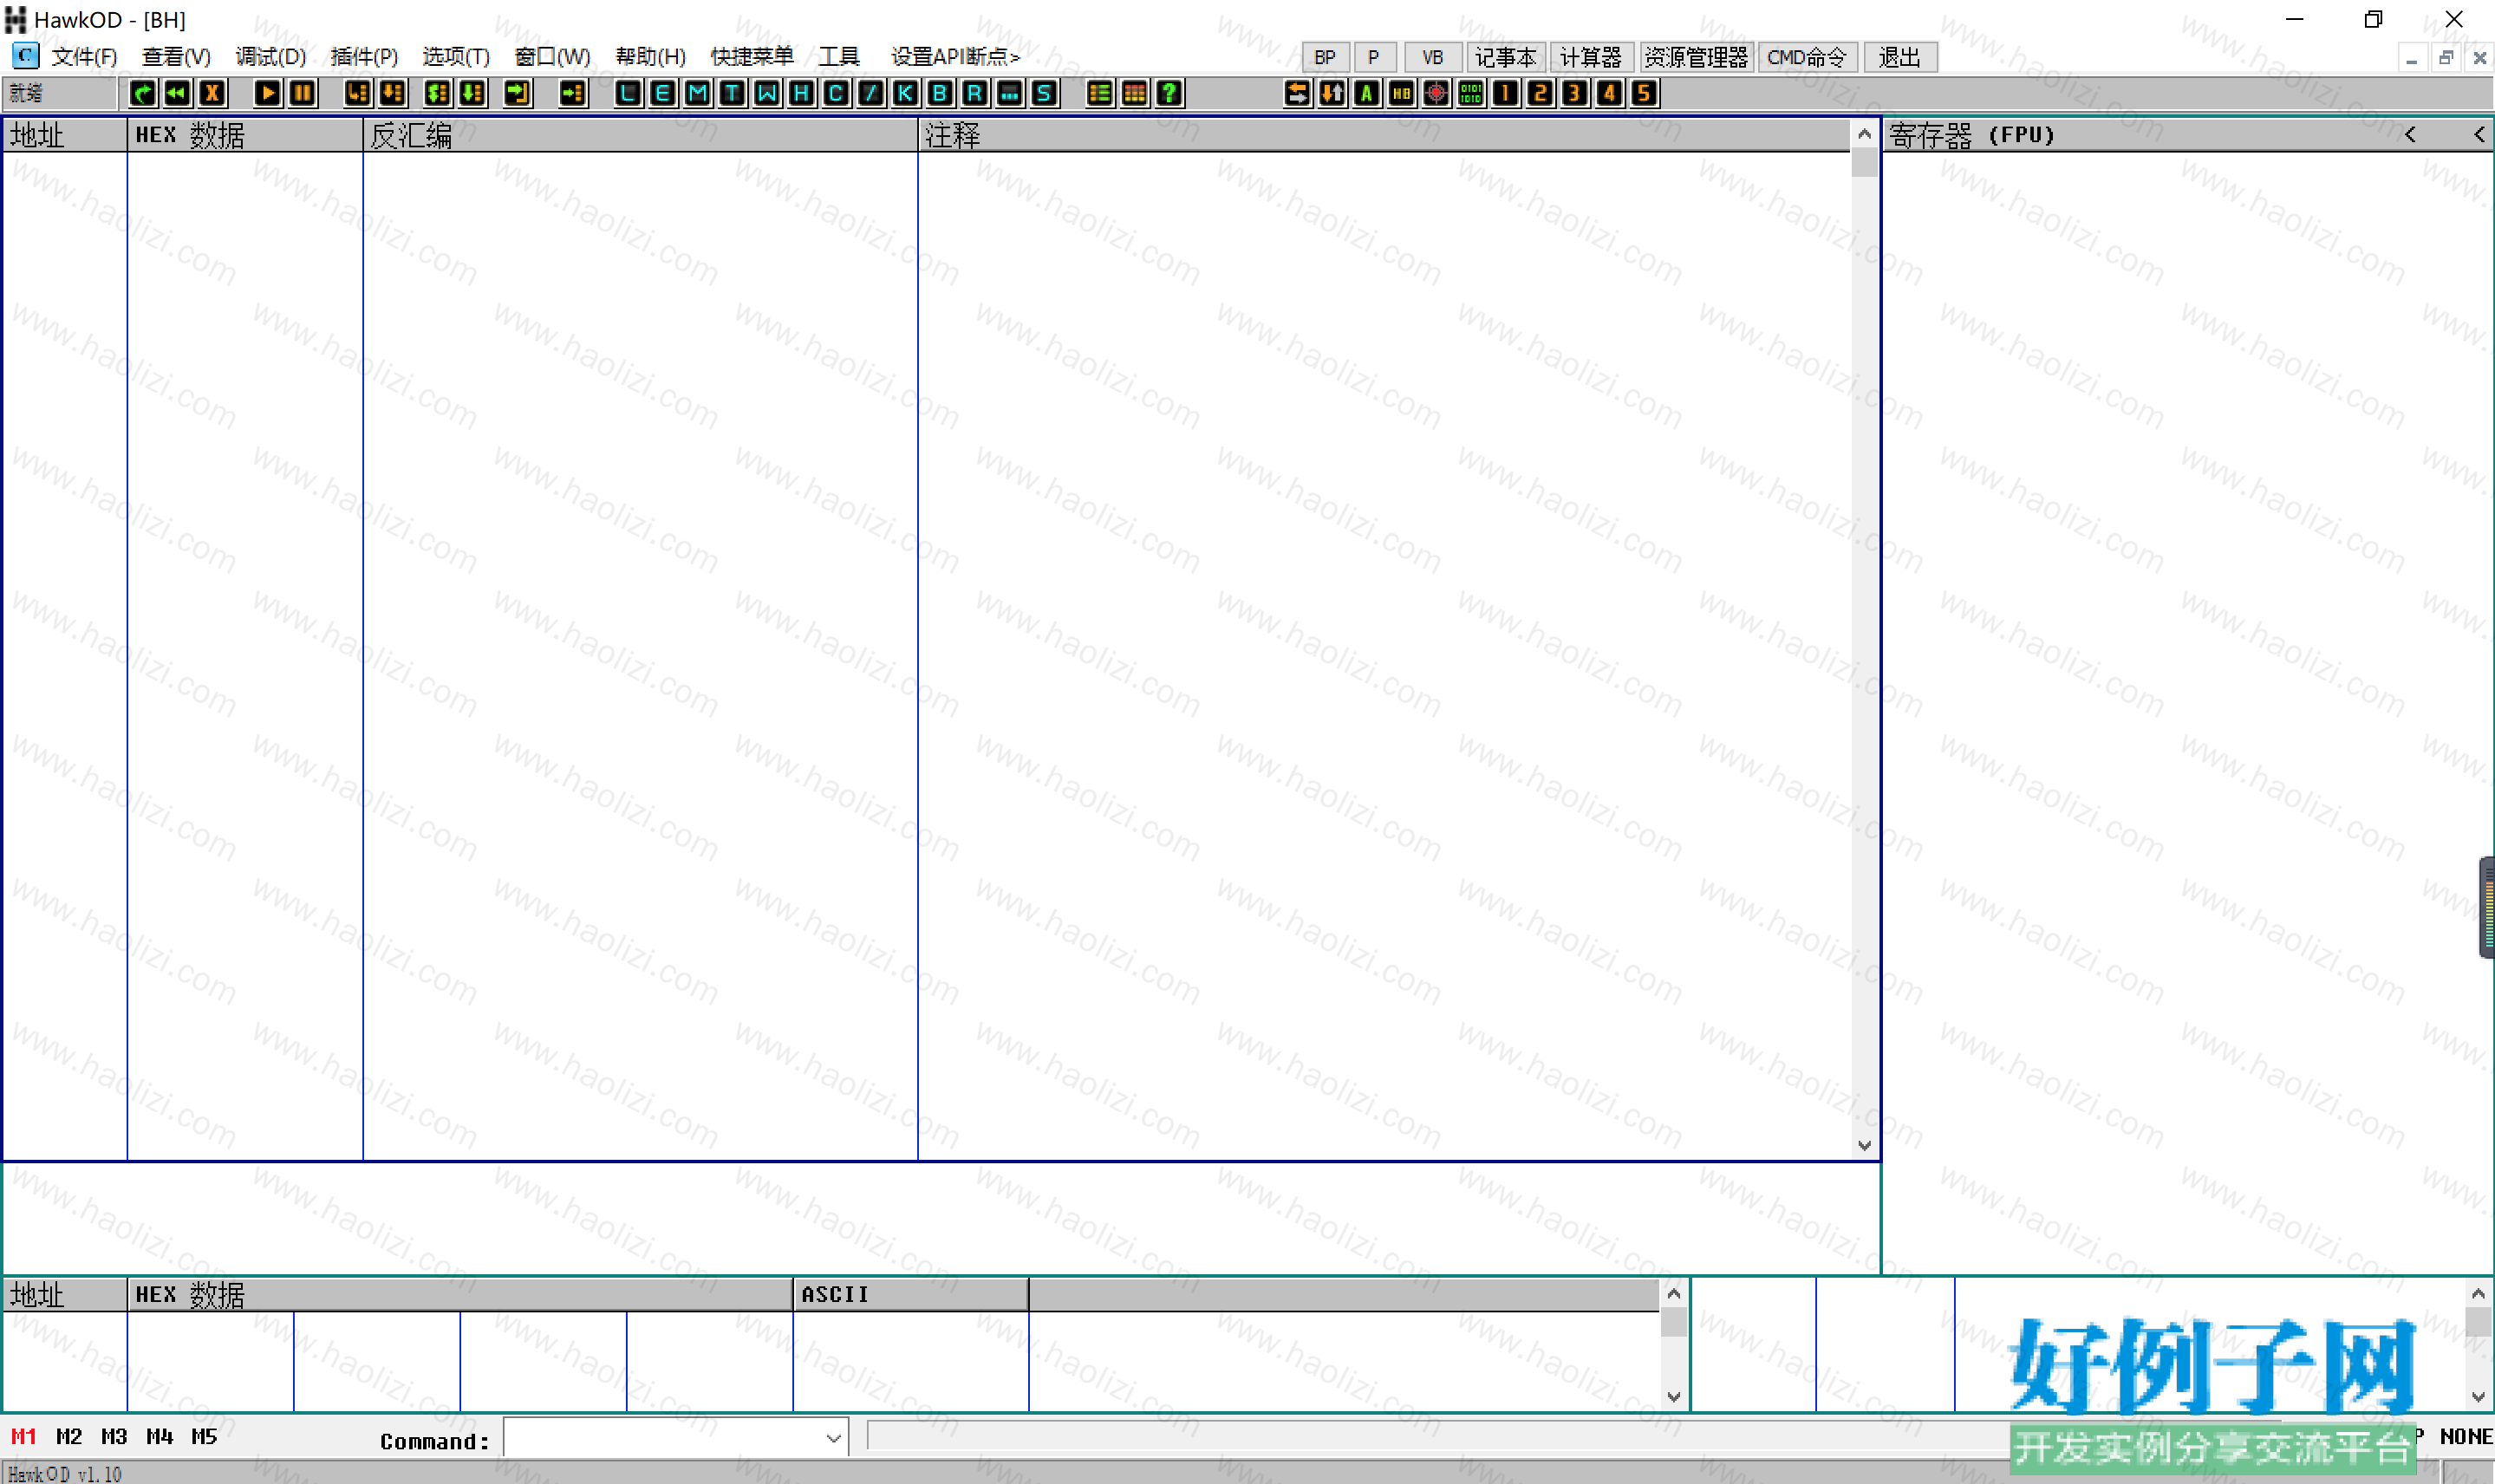
Task: Pause execution with the pause icon
Action: (302, 94)
